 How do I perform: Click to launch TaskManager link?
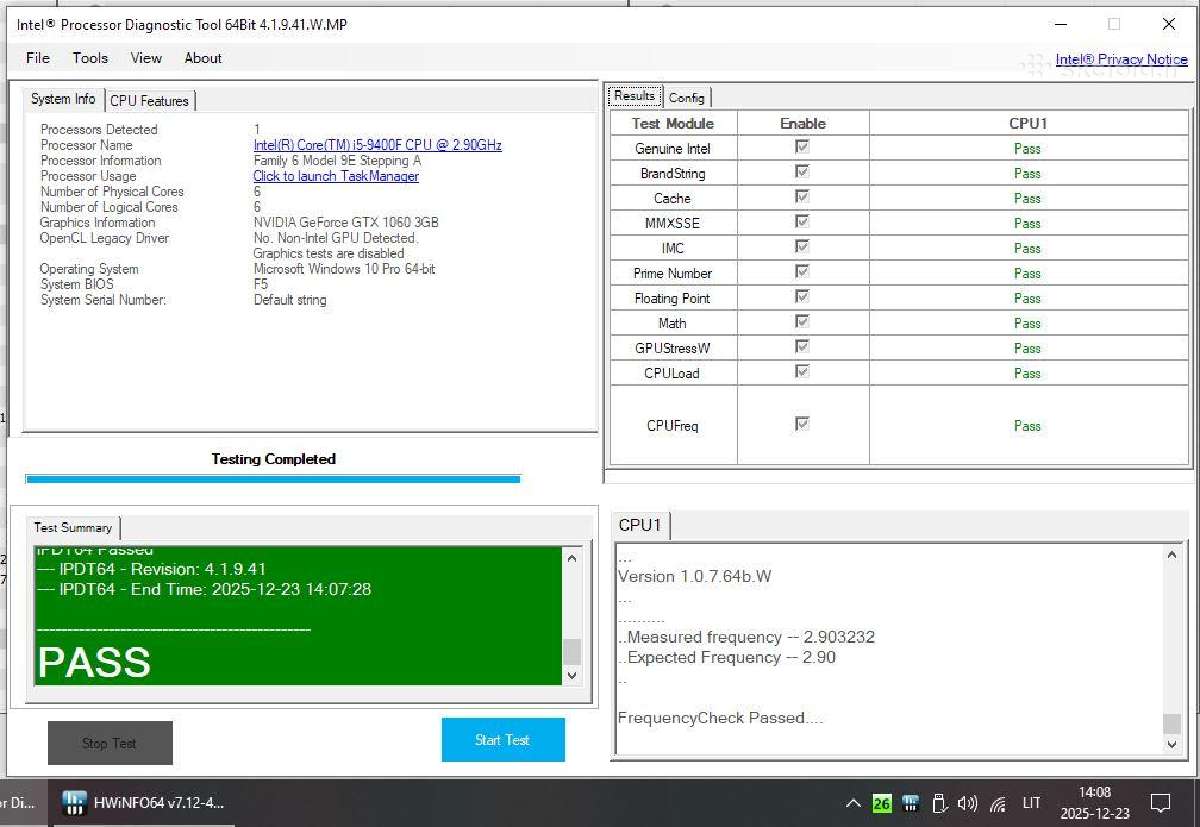tap(336, 176)
